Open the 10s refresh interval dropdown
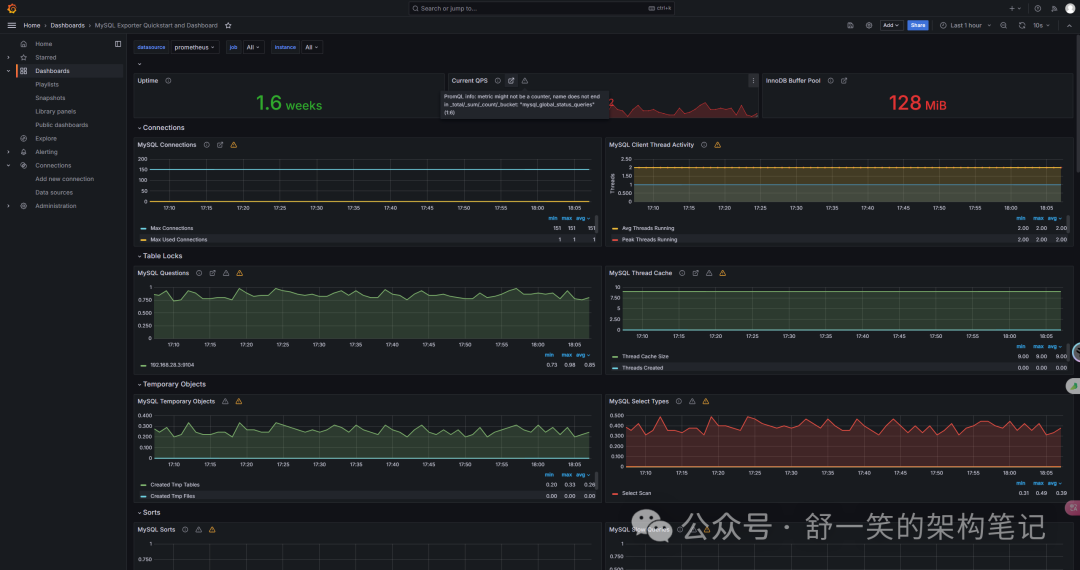1080x570 pixels. pyautogui.click(x=1041, y=25)
